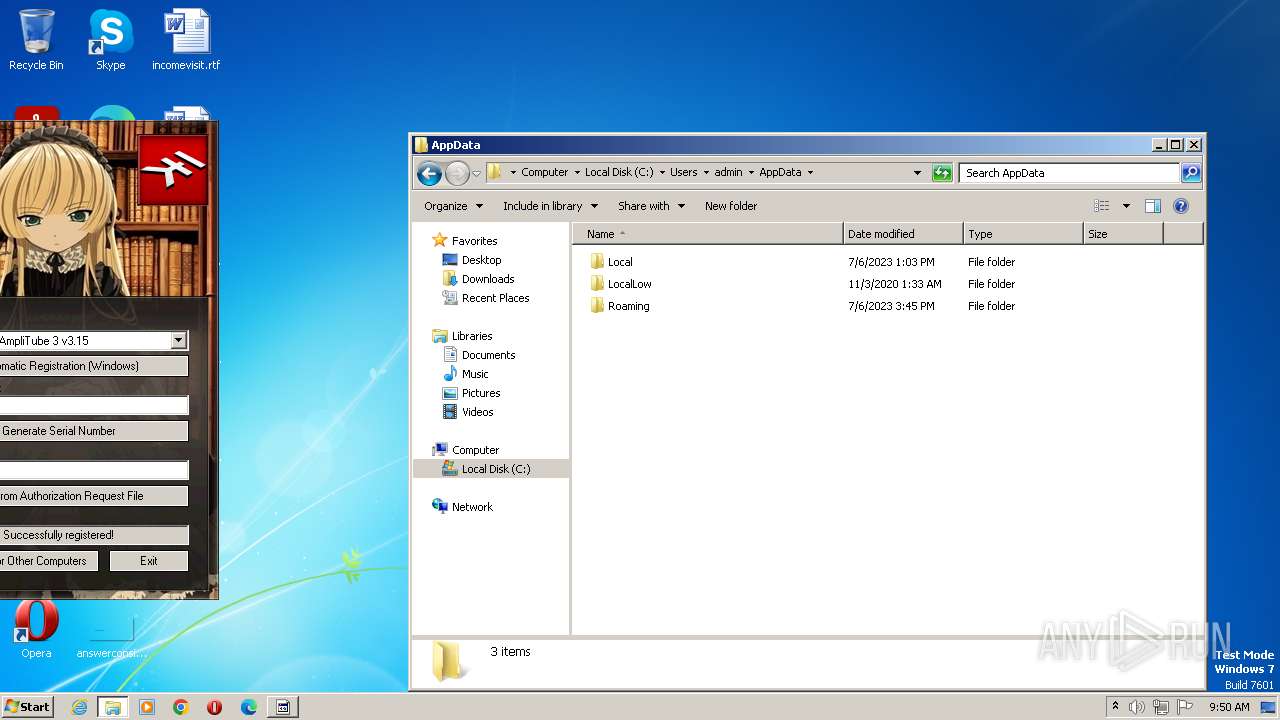Click the Back navigation arrow in Explorer
1280x720 pixels.
click(429, 173)
